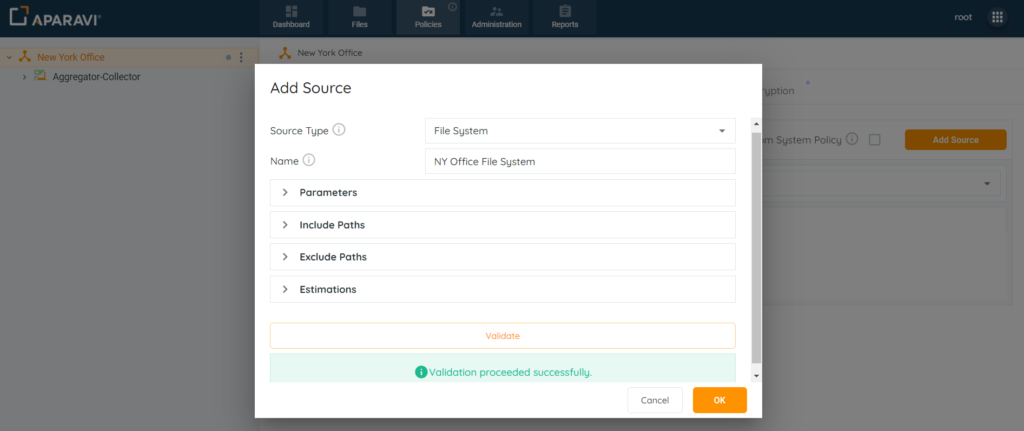Toggle the System Policy checkbox
This screenshot has height=431, width=1024.
coord(874,140)
